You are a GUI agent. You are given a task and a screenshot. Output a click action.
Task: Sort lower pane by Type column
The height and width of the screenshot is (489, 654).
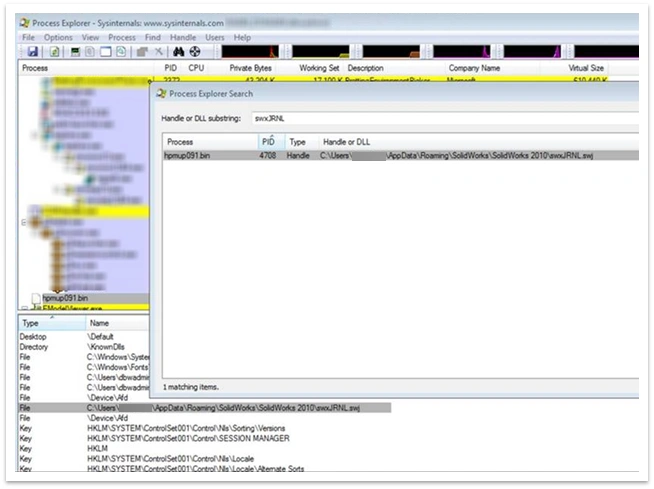point(52,323)
